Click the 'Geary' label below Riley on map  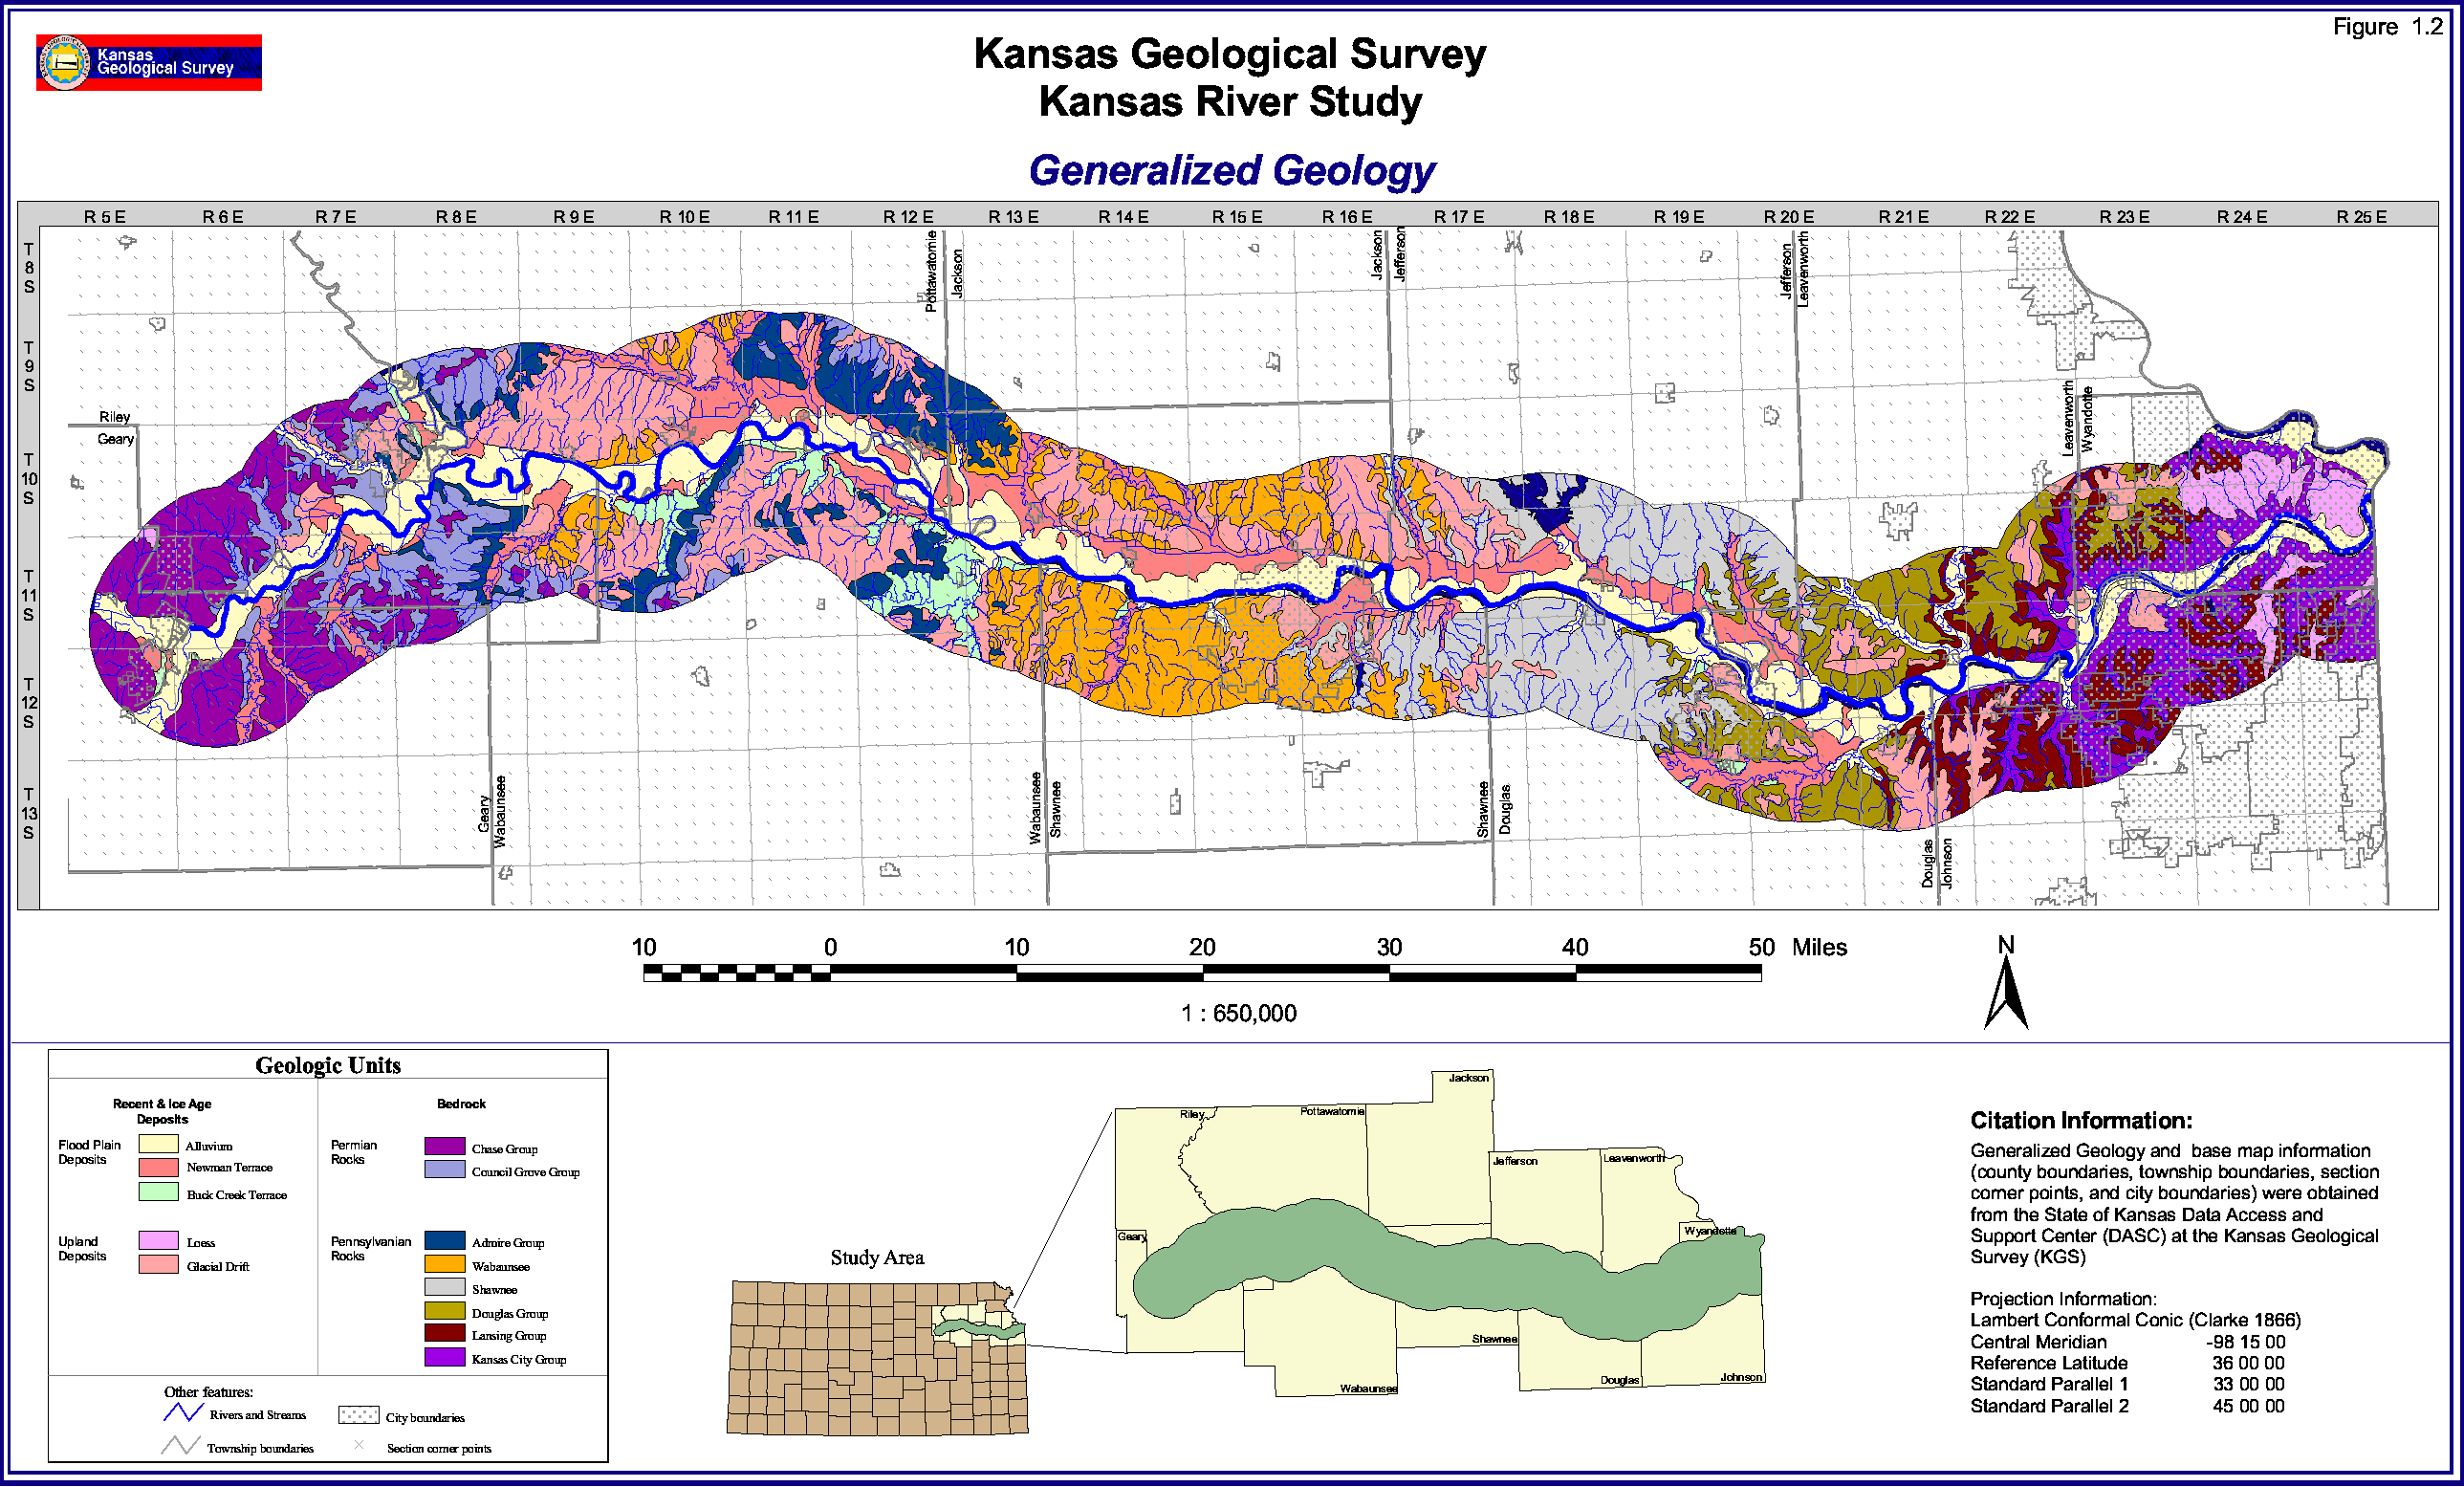coord(116,439)
